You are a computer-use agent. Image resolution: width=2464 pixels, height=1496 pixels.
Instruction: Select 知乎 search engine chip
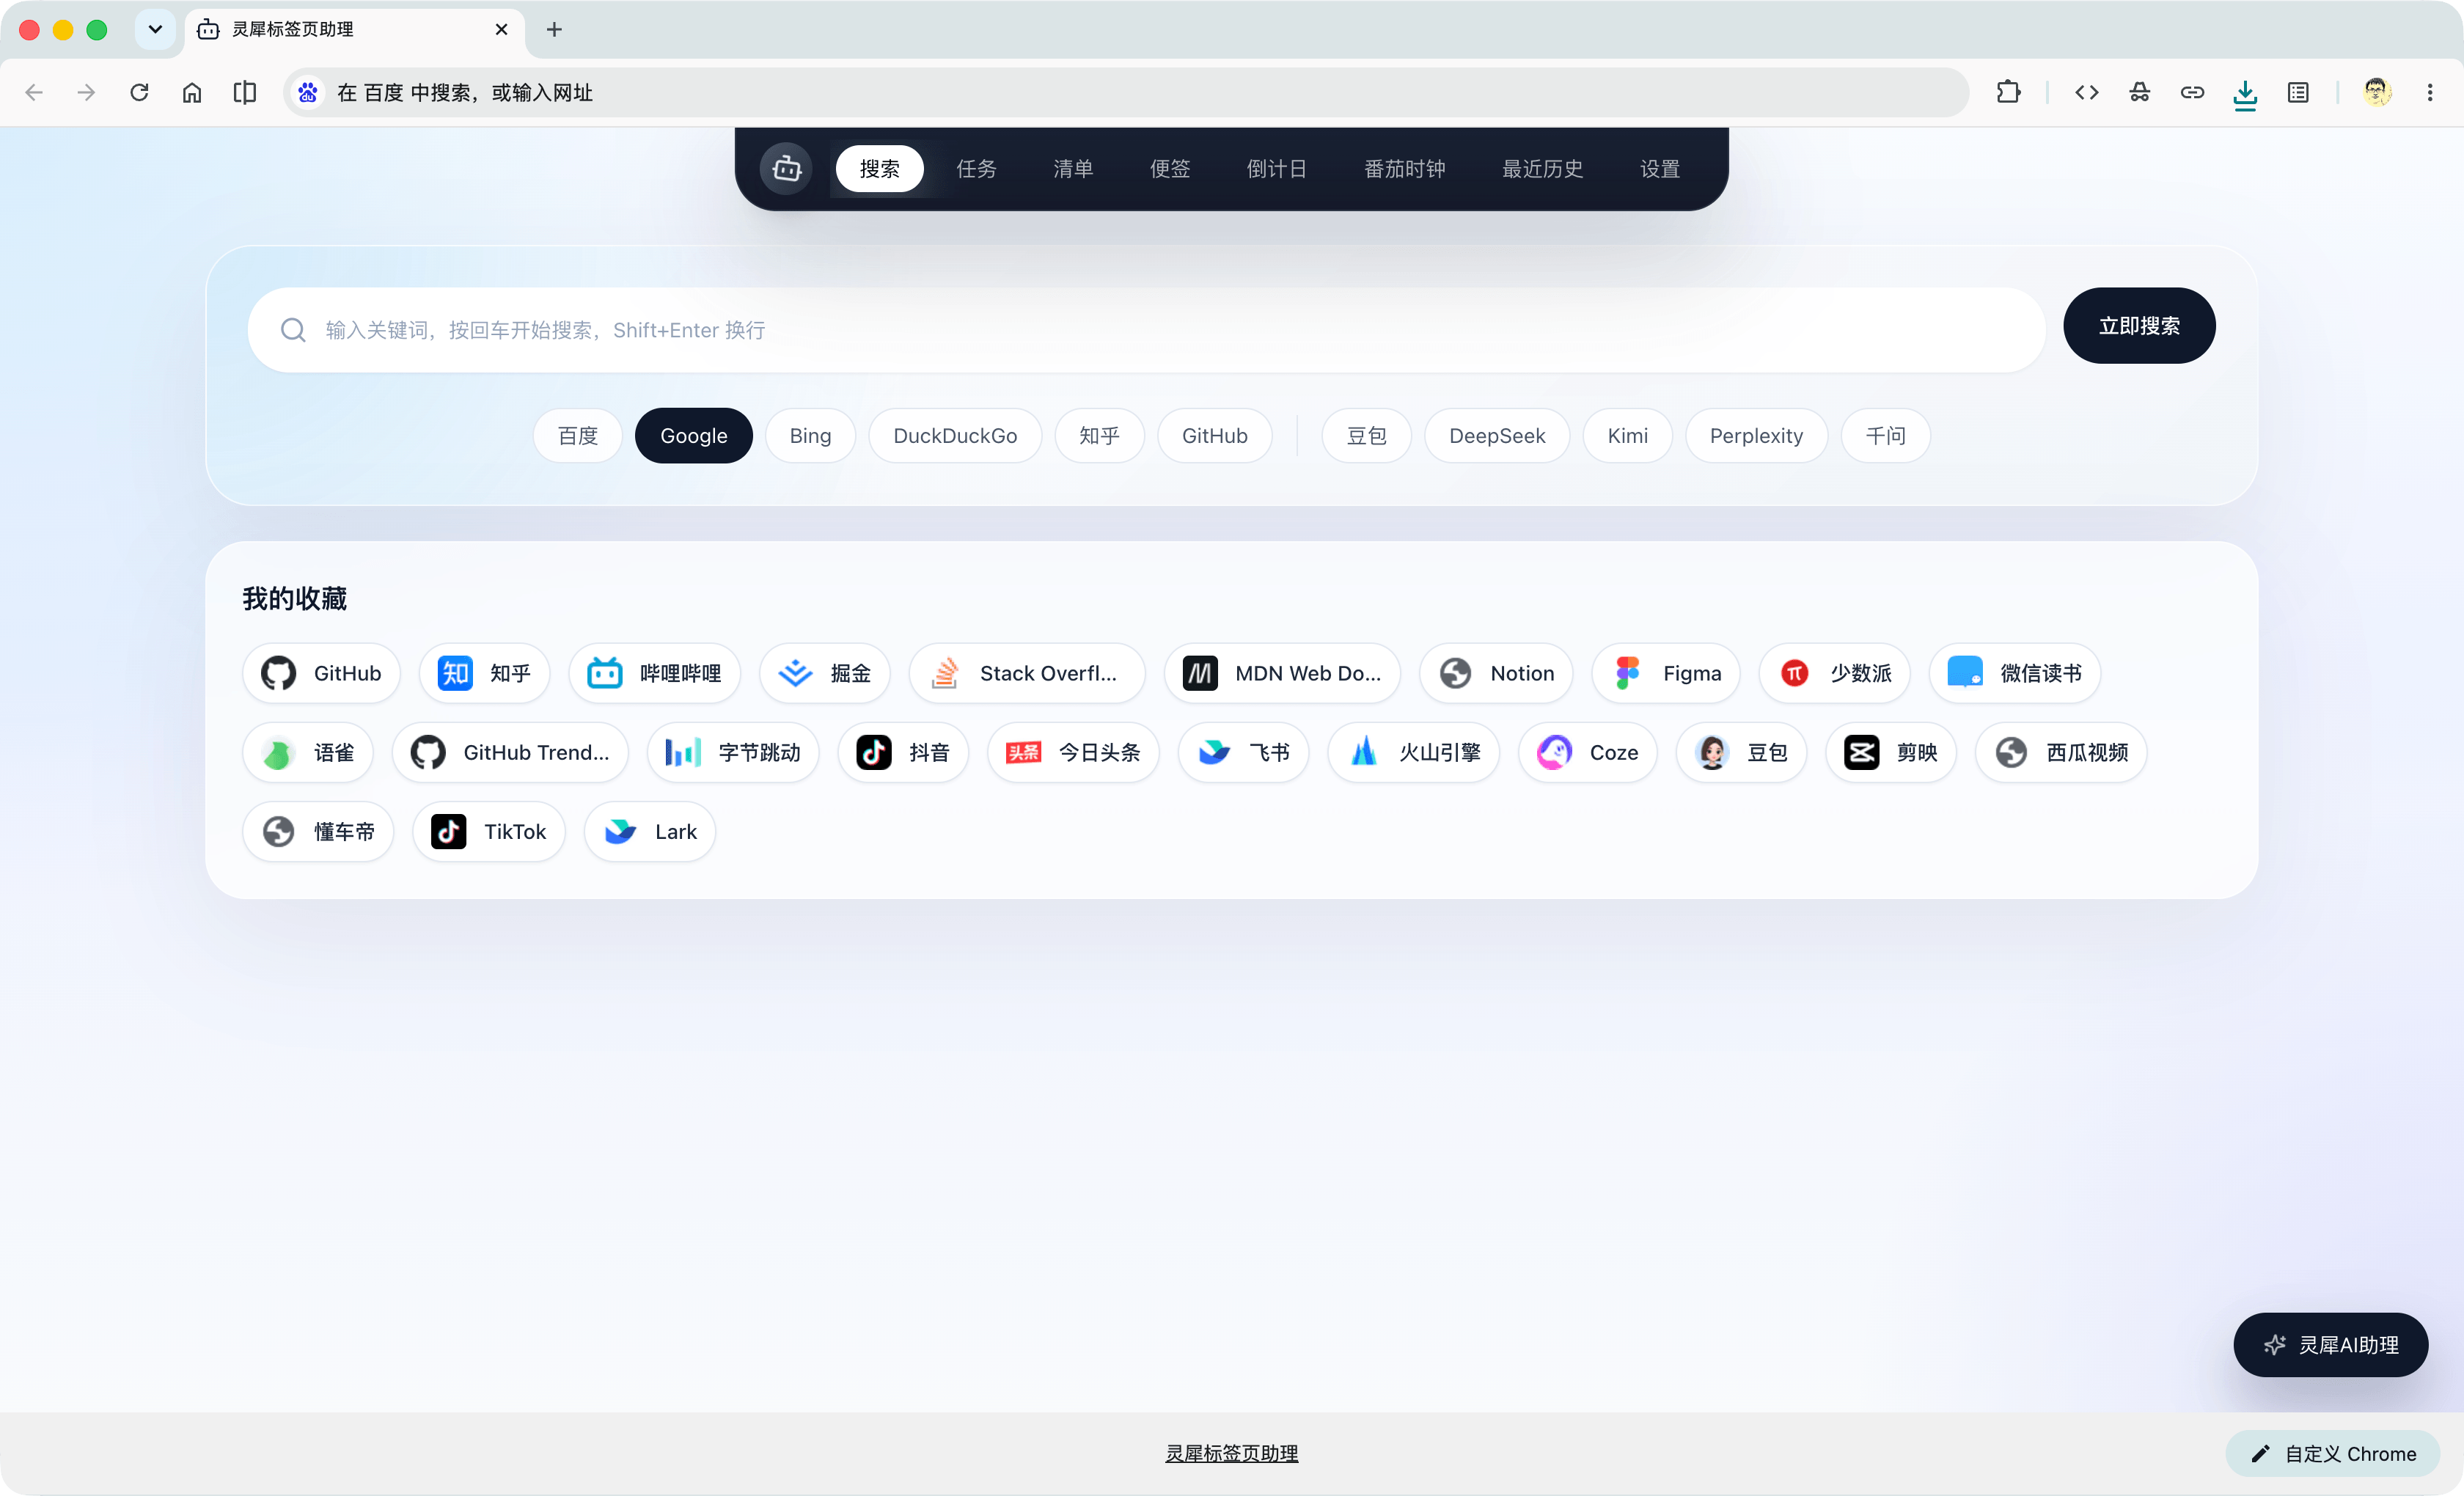[1099, 436]
